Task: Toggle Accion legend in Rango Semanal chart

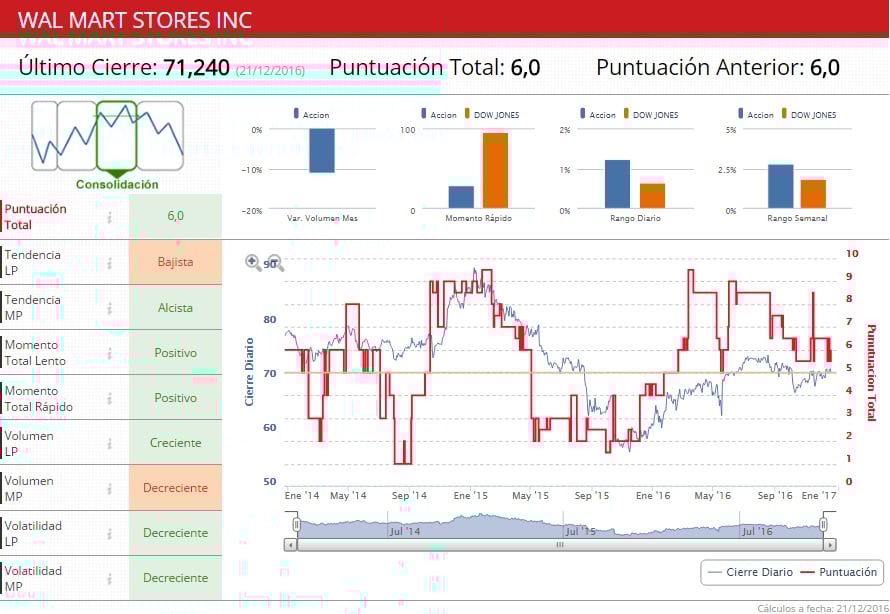Action: click(755, 114)
